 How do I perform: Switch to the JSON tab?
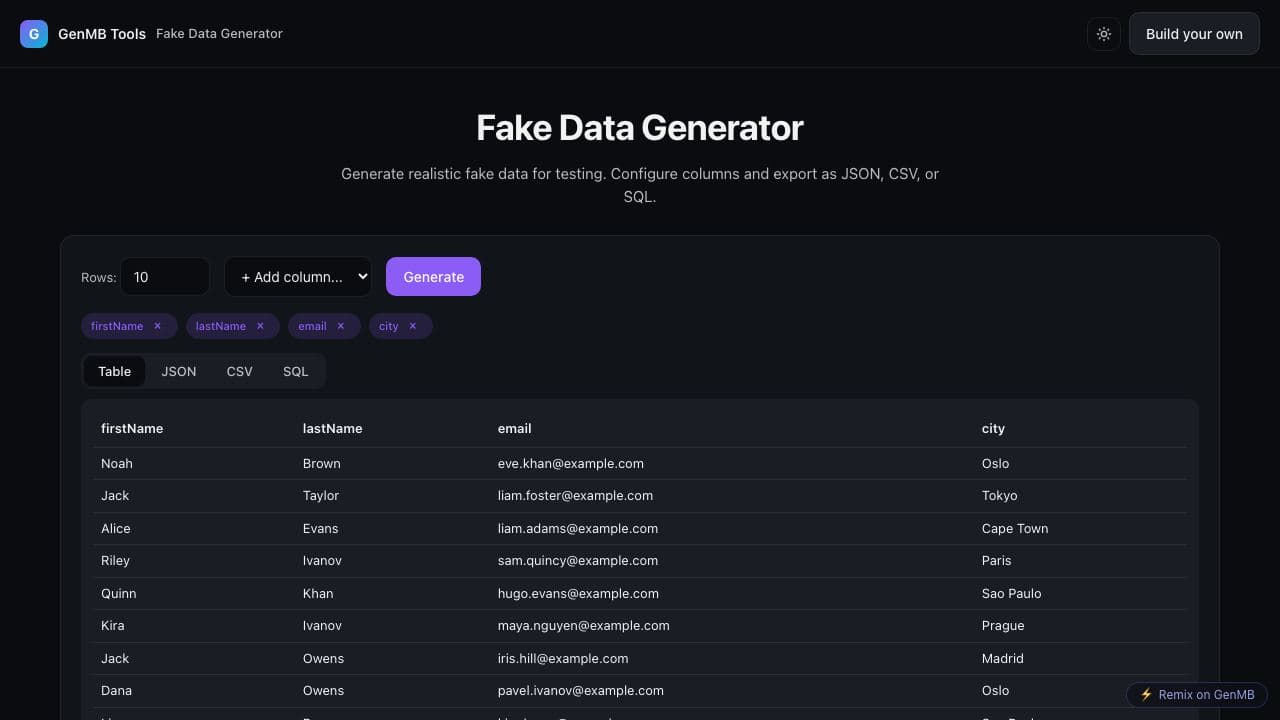[179, 371]
